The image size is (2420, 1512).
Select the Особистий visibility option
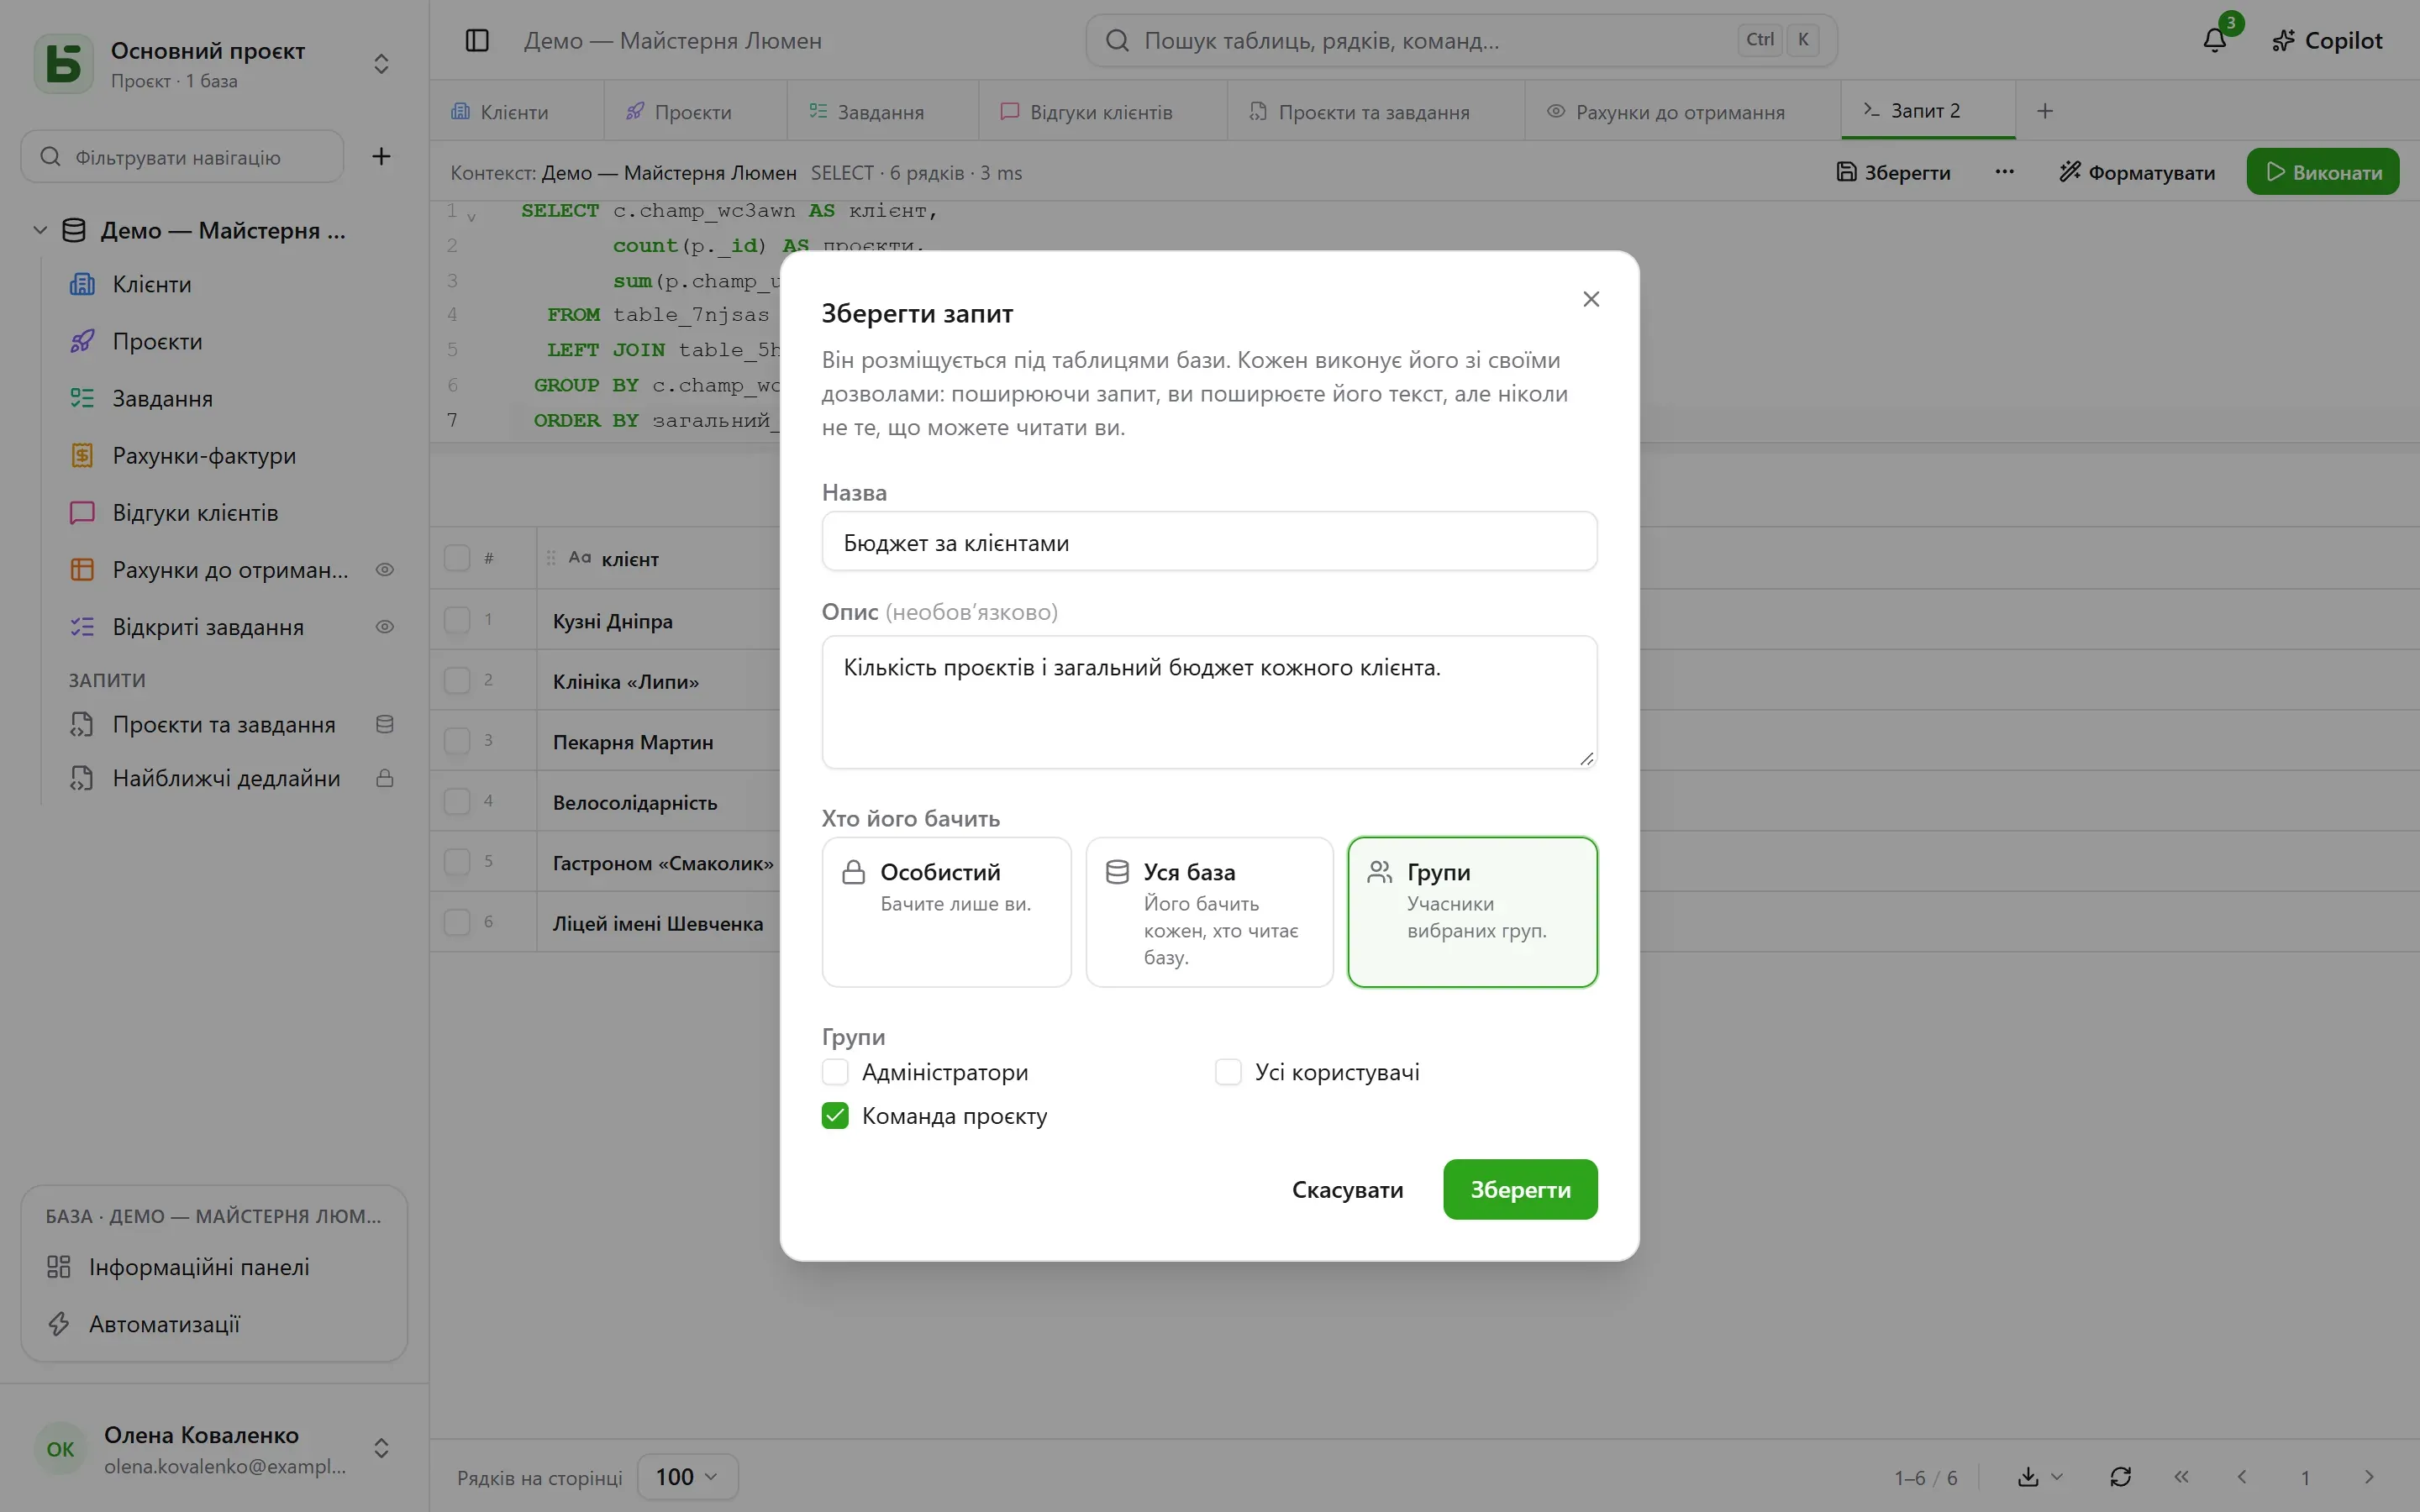pyautogui.click(x=946, y=912)
